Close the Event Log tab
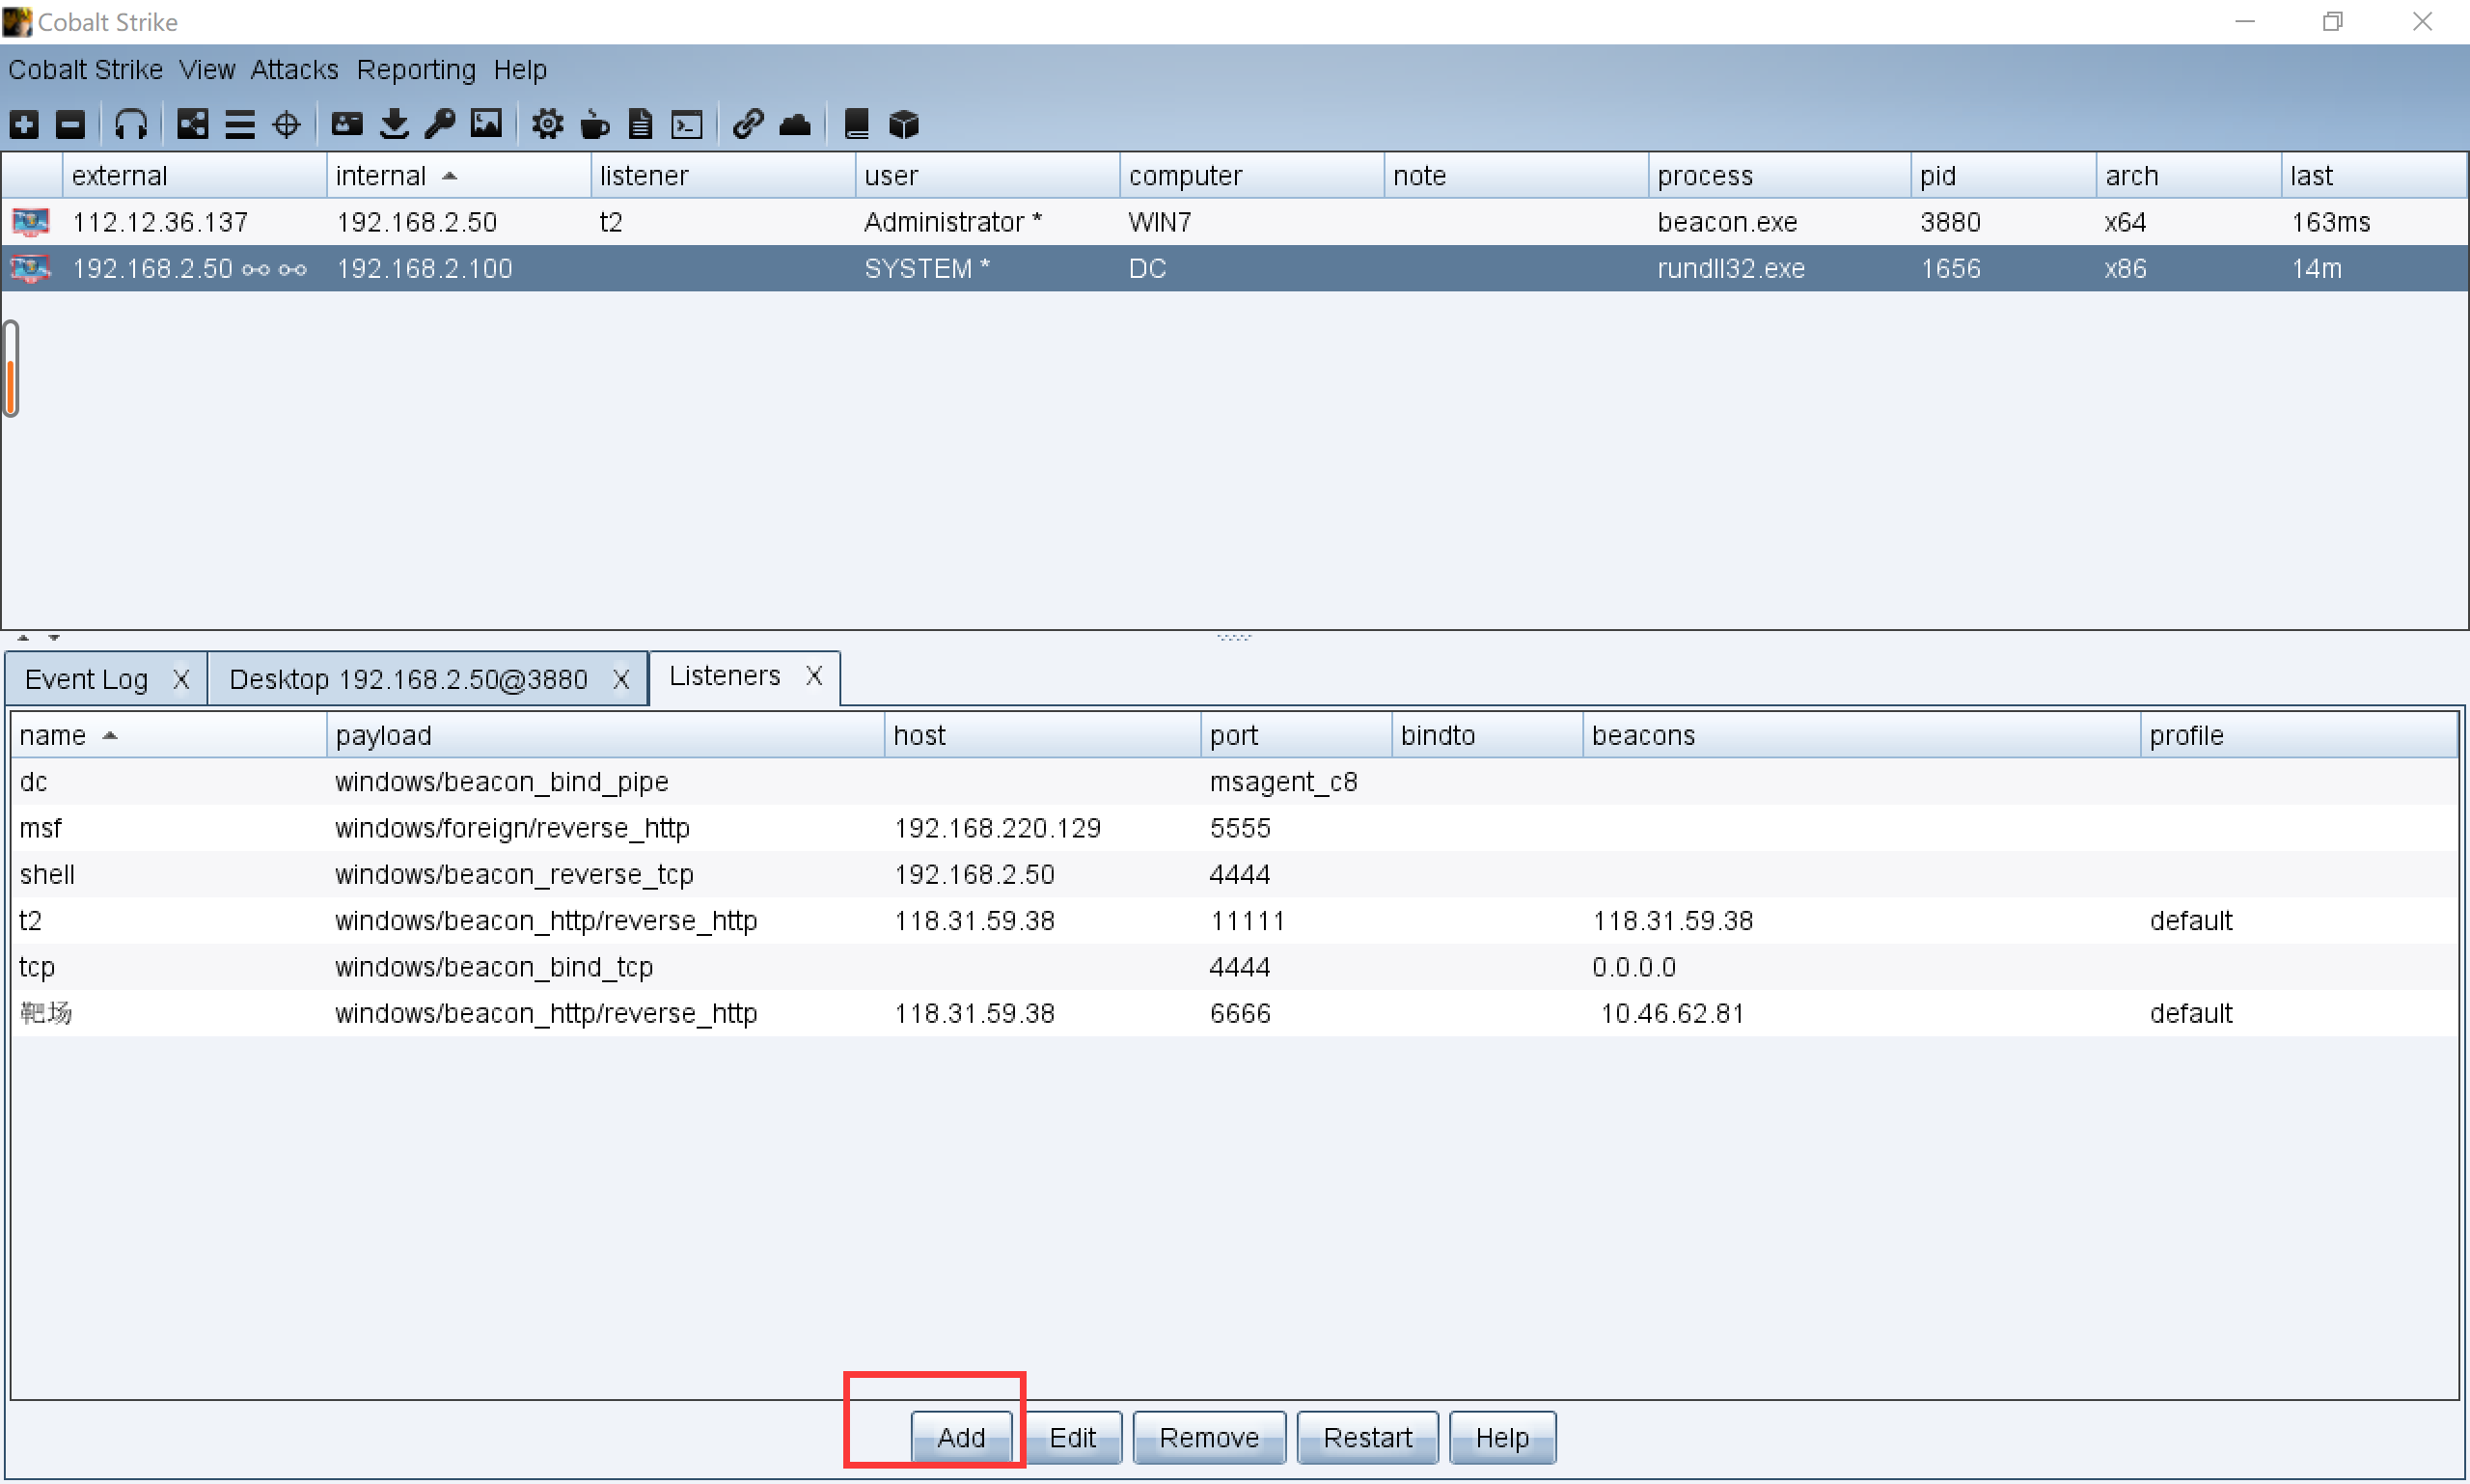The height and width of the screenshot is (1484, 2470). 181,679
